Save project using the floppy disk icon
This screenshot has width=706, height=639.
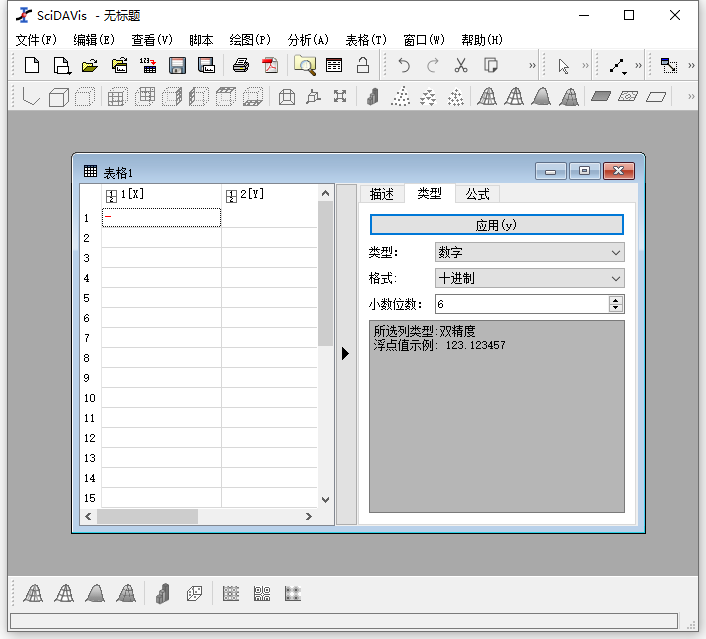[178, 66]
